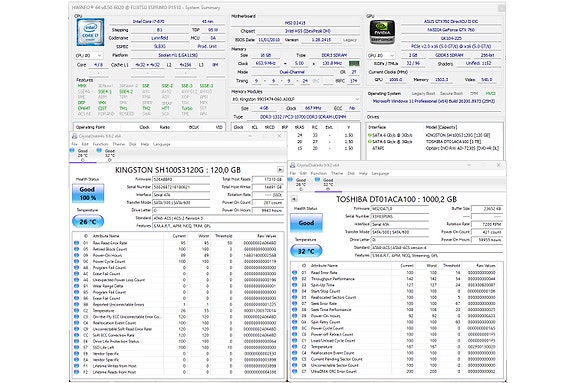Click status orb of SSD Life Left row
The width and height of the screenshot is (575, 383).
point(76,347)
